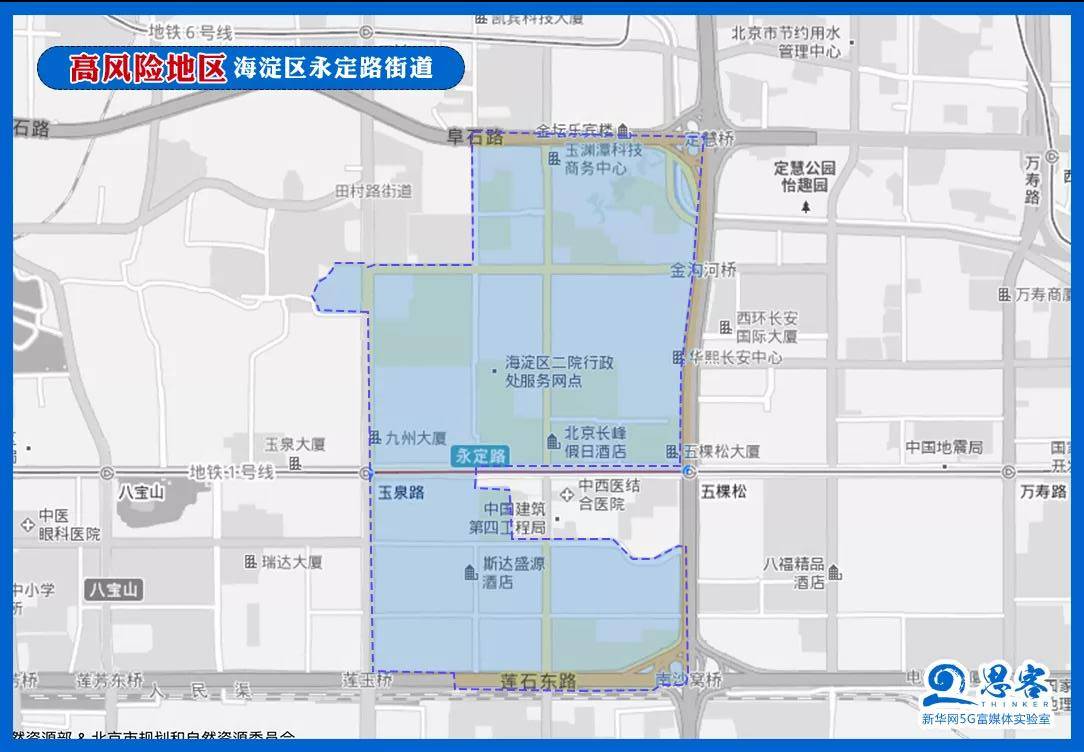Image resolution: width=1084 pixels, height=752 pixels.
Task: Click the 凯宾科技大厦 building icon
Action: pyautogui.click(x=482, y=18)
